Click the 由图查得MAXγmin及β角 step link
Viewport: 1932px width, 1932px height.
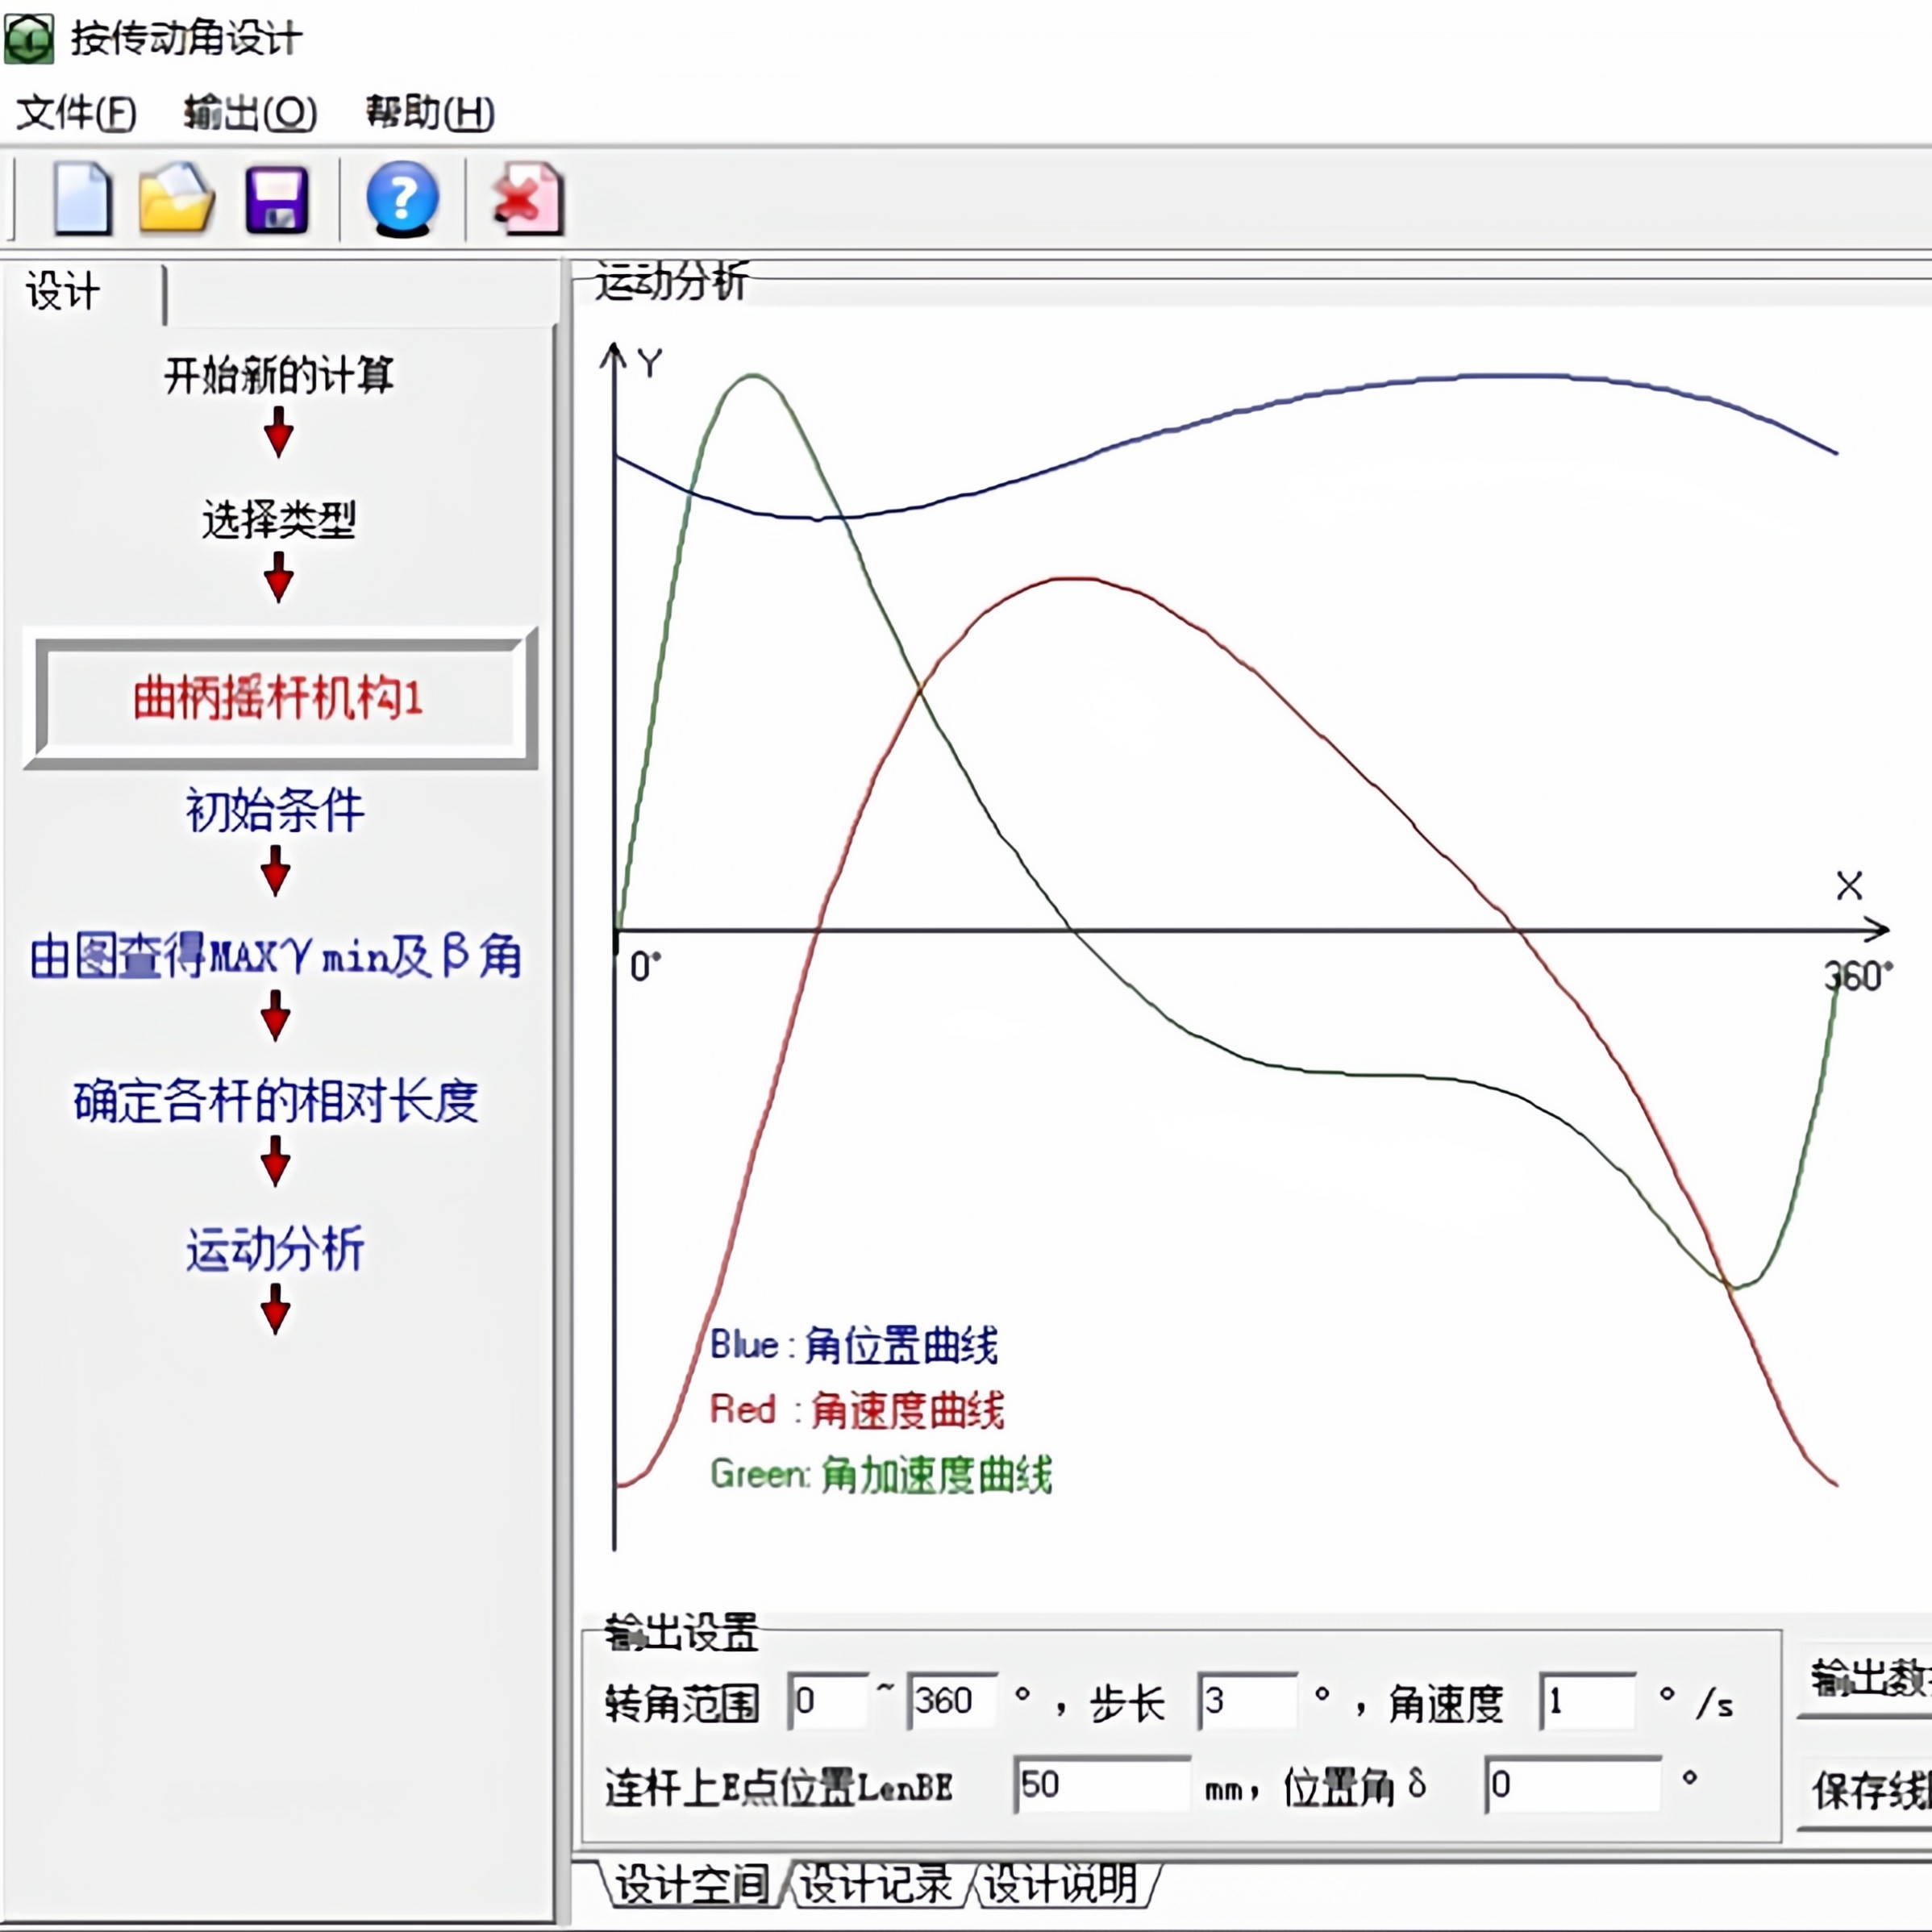[275, 956]
